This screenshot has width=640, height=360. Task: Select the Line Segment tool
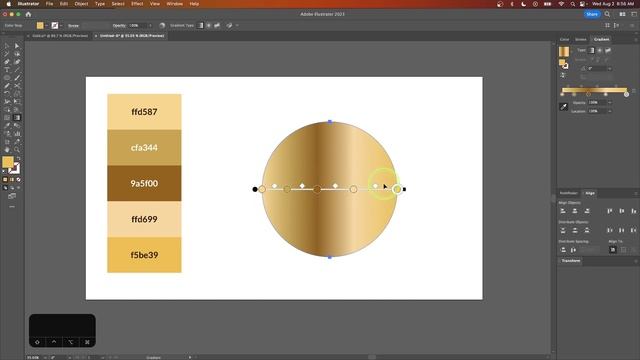click(x=17, y=70)
